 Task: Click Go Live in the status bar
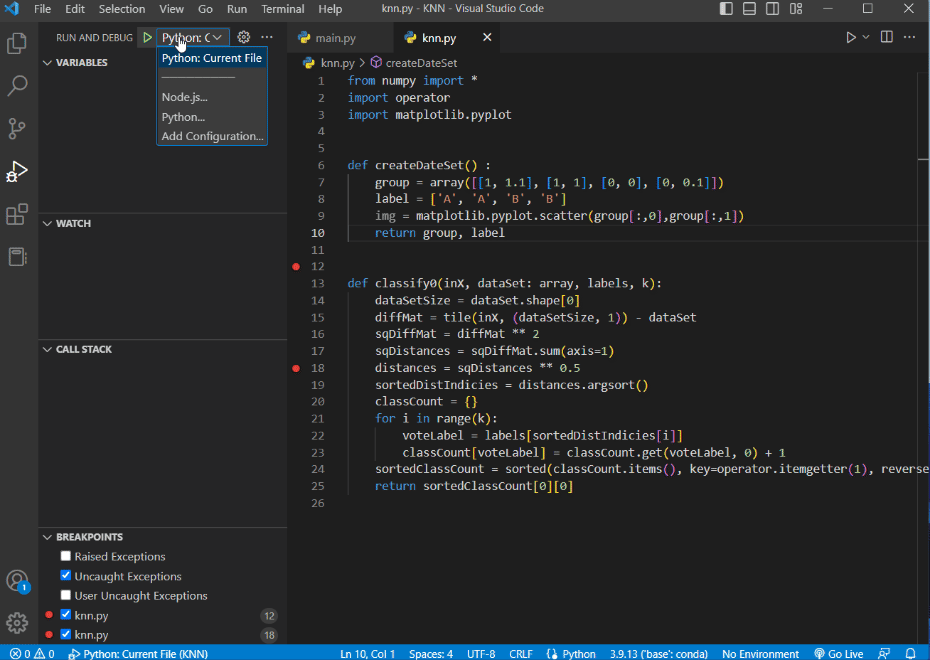839,653
